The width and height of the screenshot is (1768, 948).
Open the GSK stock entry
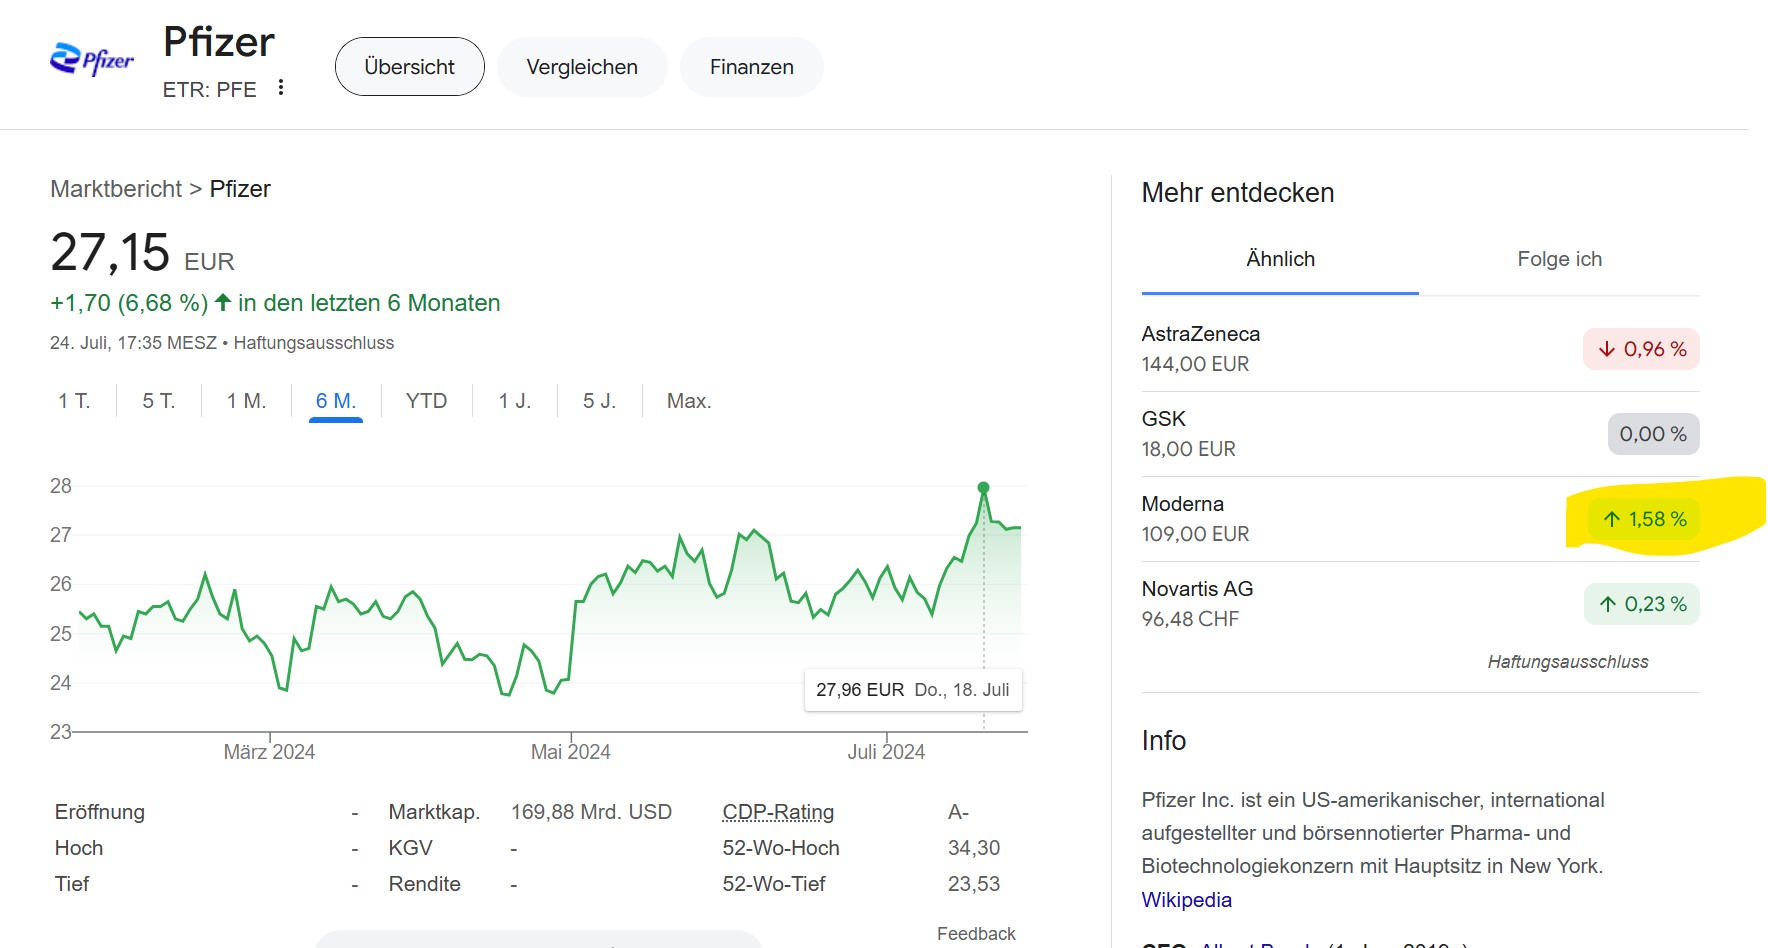[x=1420, y=434]
